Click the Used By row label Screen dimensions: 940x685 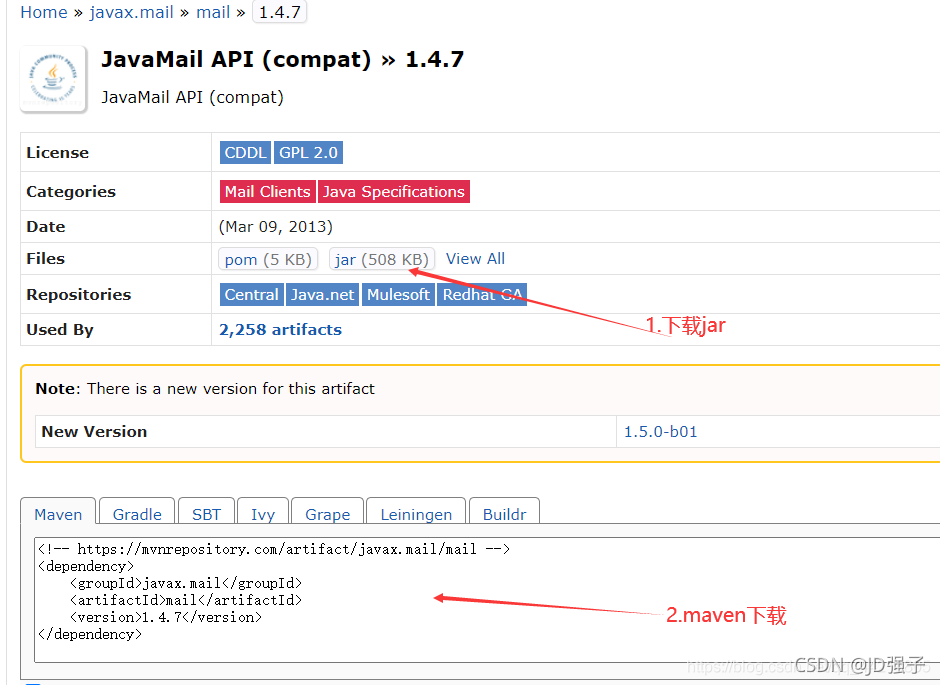click(60, 330)
